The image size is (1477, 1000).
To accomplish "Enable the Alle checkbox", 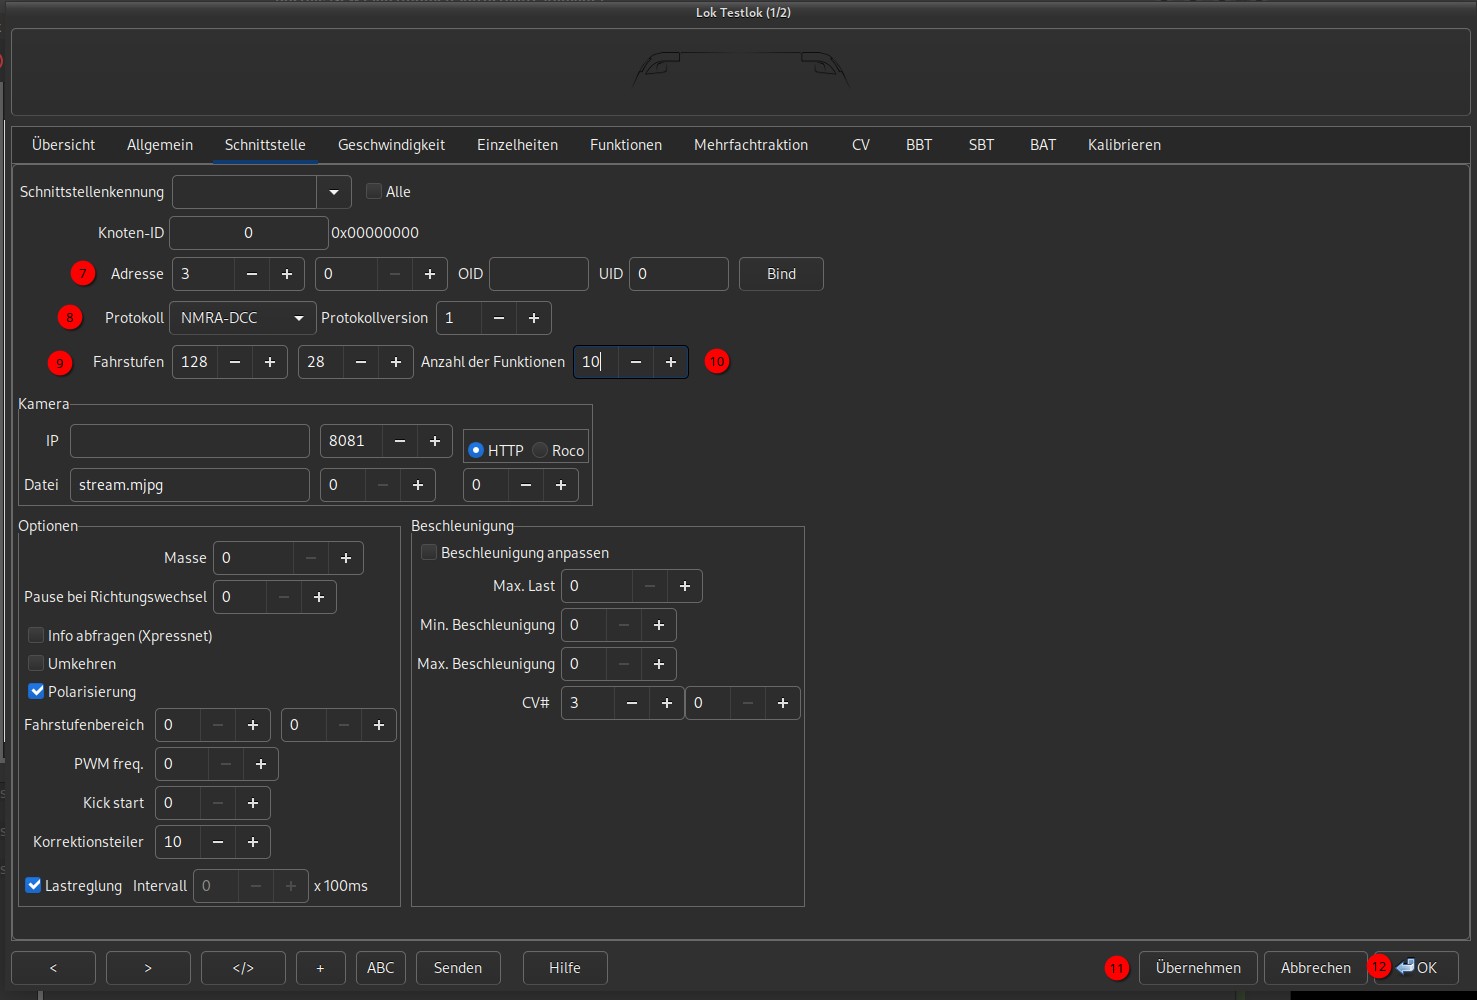I will tap(374, 192).
